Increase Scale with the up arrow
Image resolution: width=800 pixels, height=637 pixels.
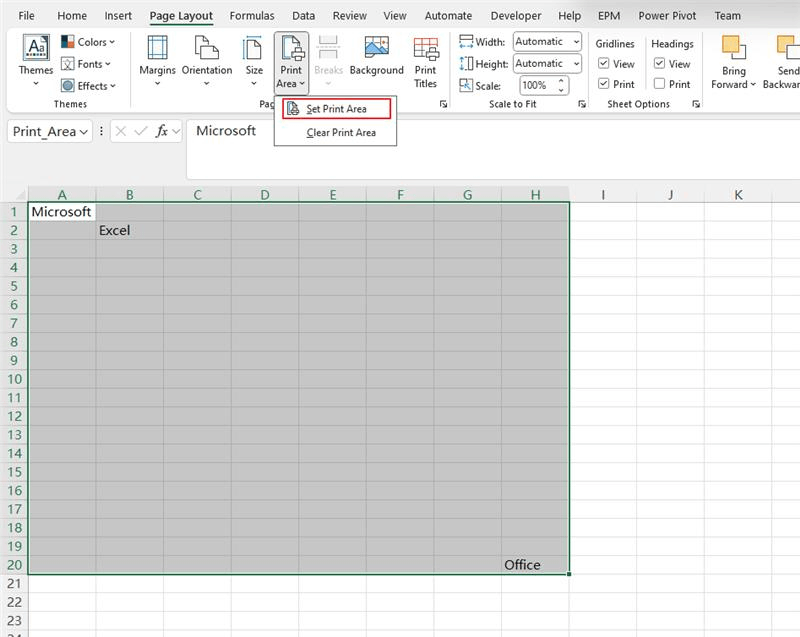tap(561, 81)
